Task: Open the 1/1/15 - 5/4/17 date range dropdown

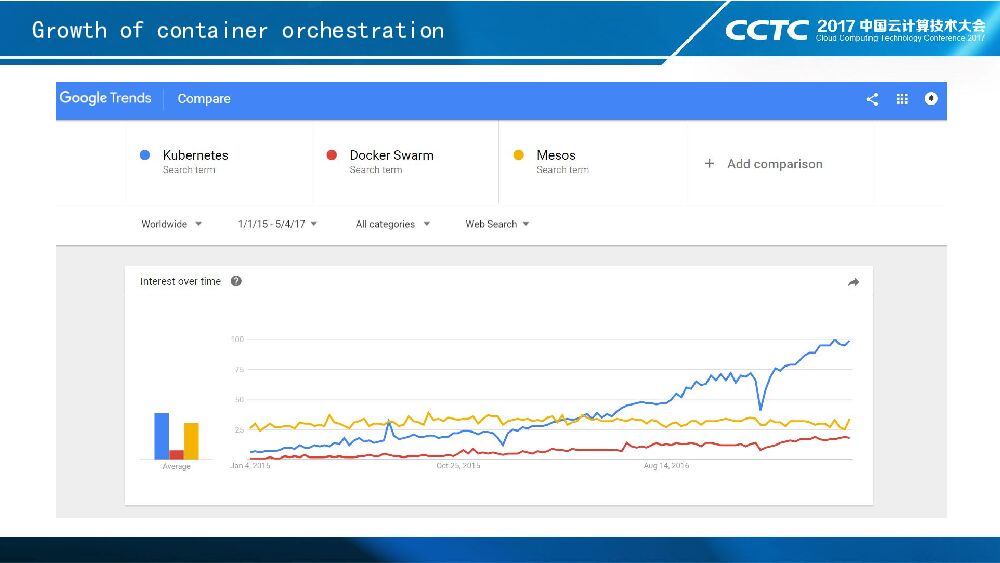Action: coord(277,224)
